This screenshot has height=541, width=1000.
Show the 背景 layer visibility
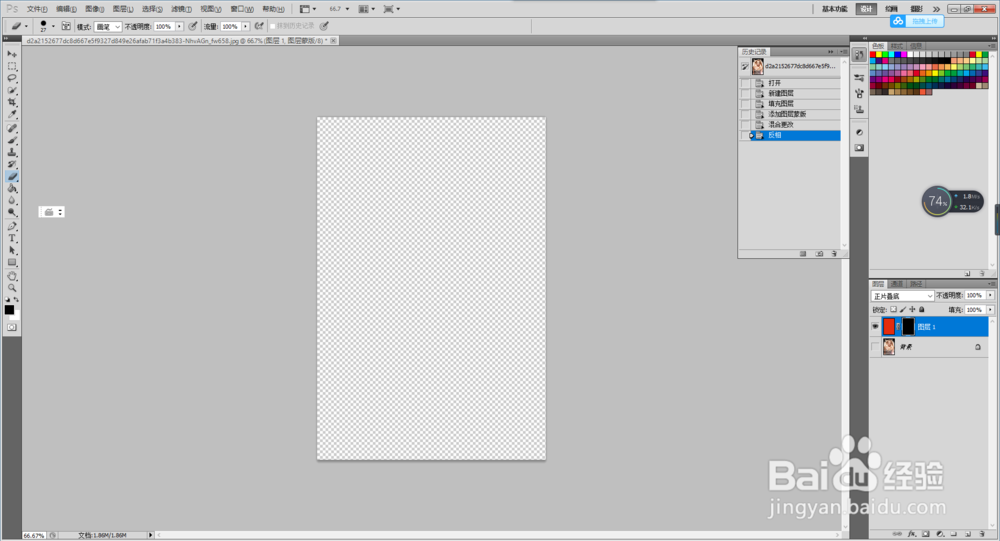(875, 347)
